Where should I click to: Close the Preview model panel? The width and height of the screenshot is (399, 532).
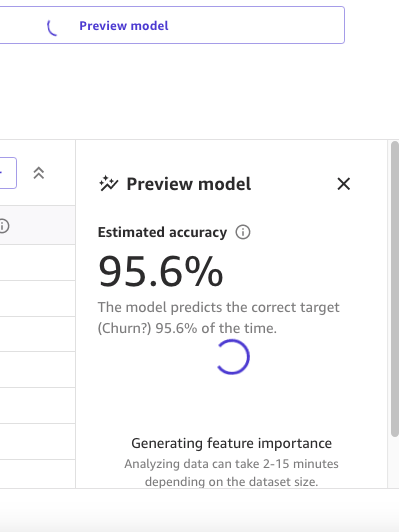344,184
